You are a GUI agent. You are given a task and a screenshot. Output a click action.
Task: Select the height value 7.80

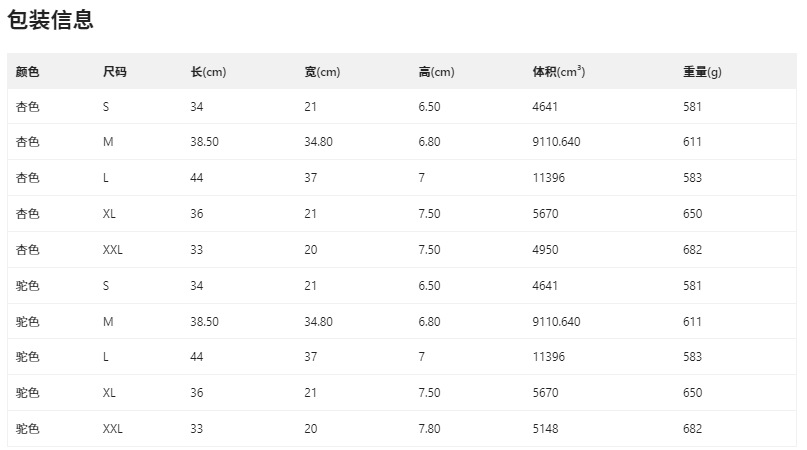(x=429, y=429)
